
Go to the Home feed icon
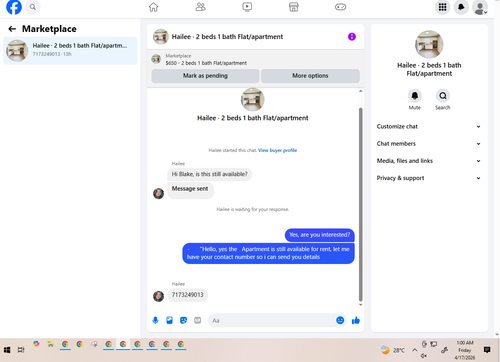coord(153,7)
